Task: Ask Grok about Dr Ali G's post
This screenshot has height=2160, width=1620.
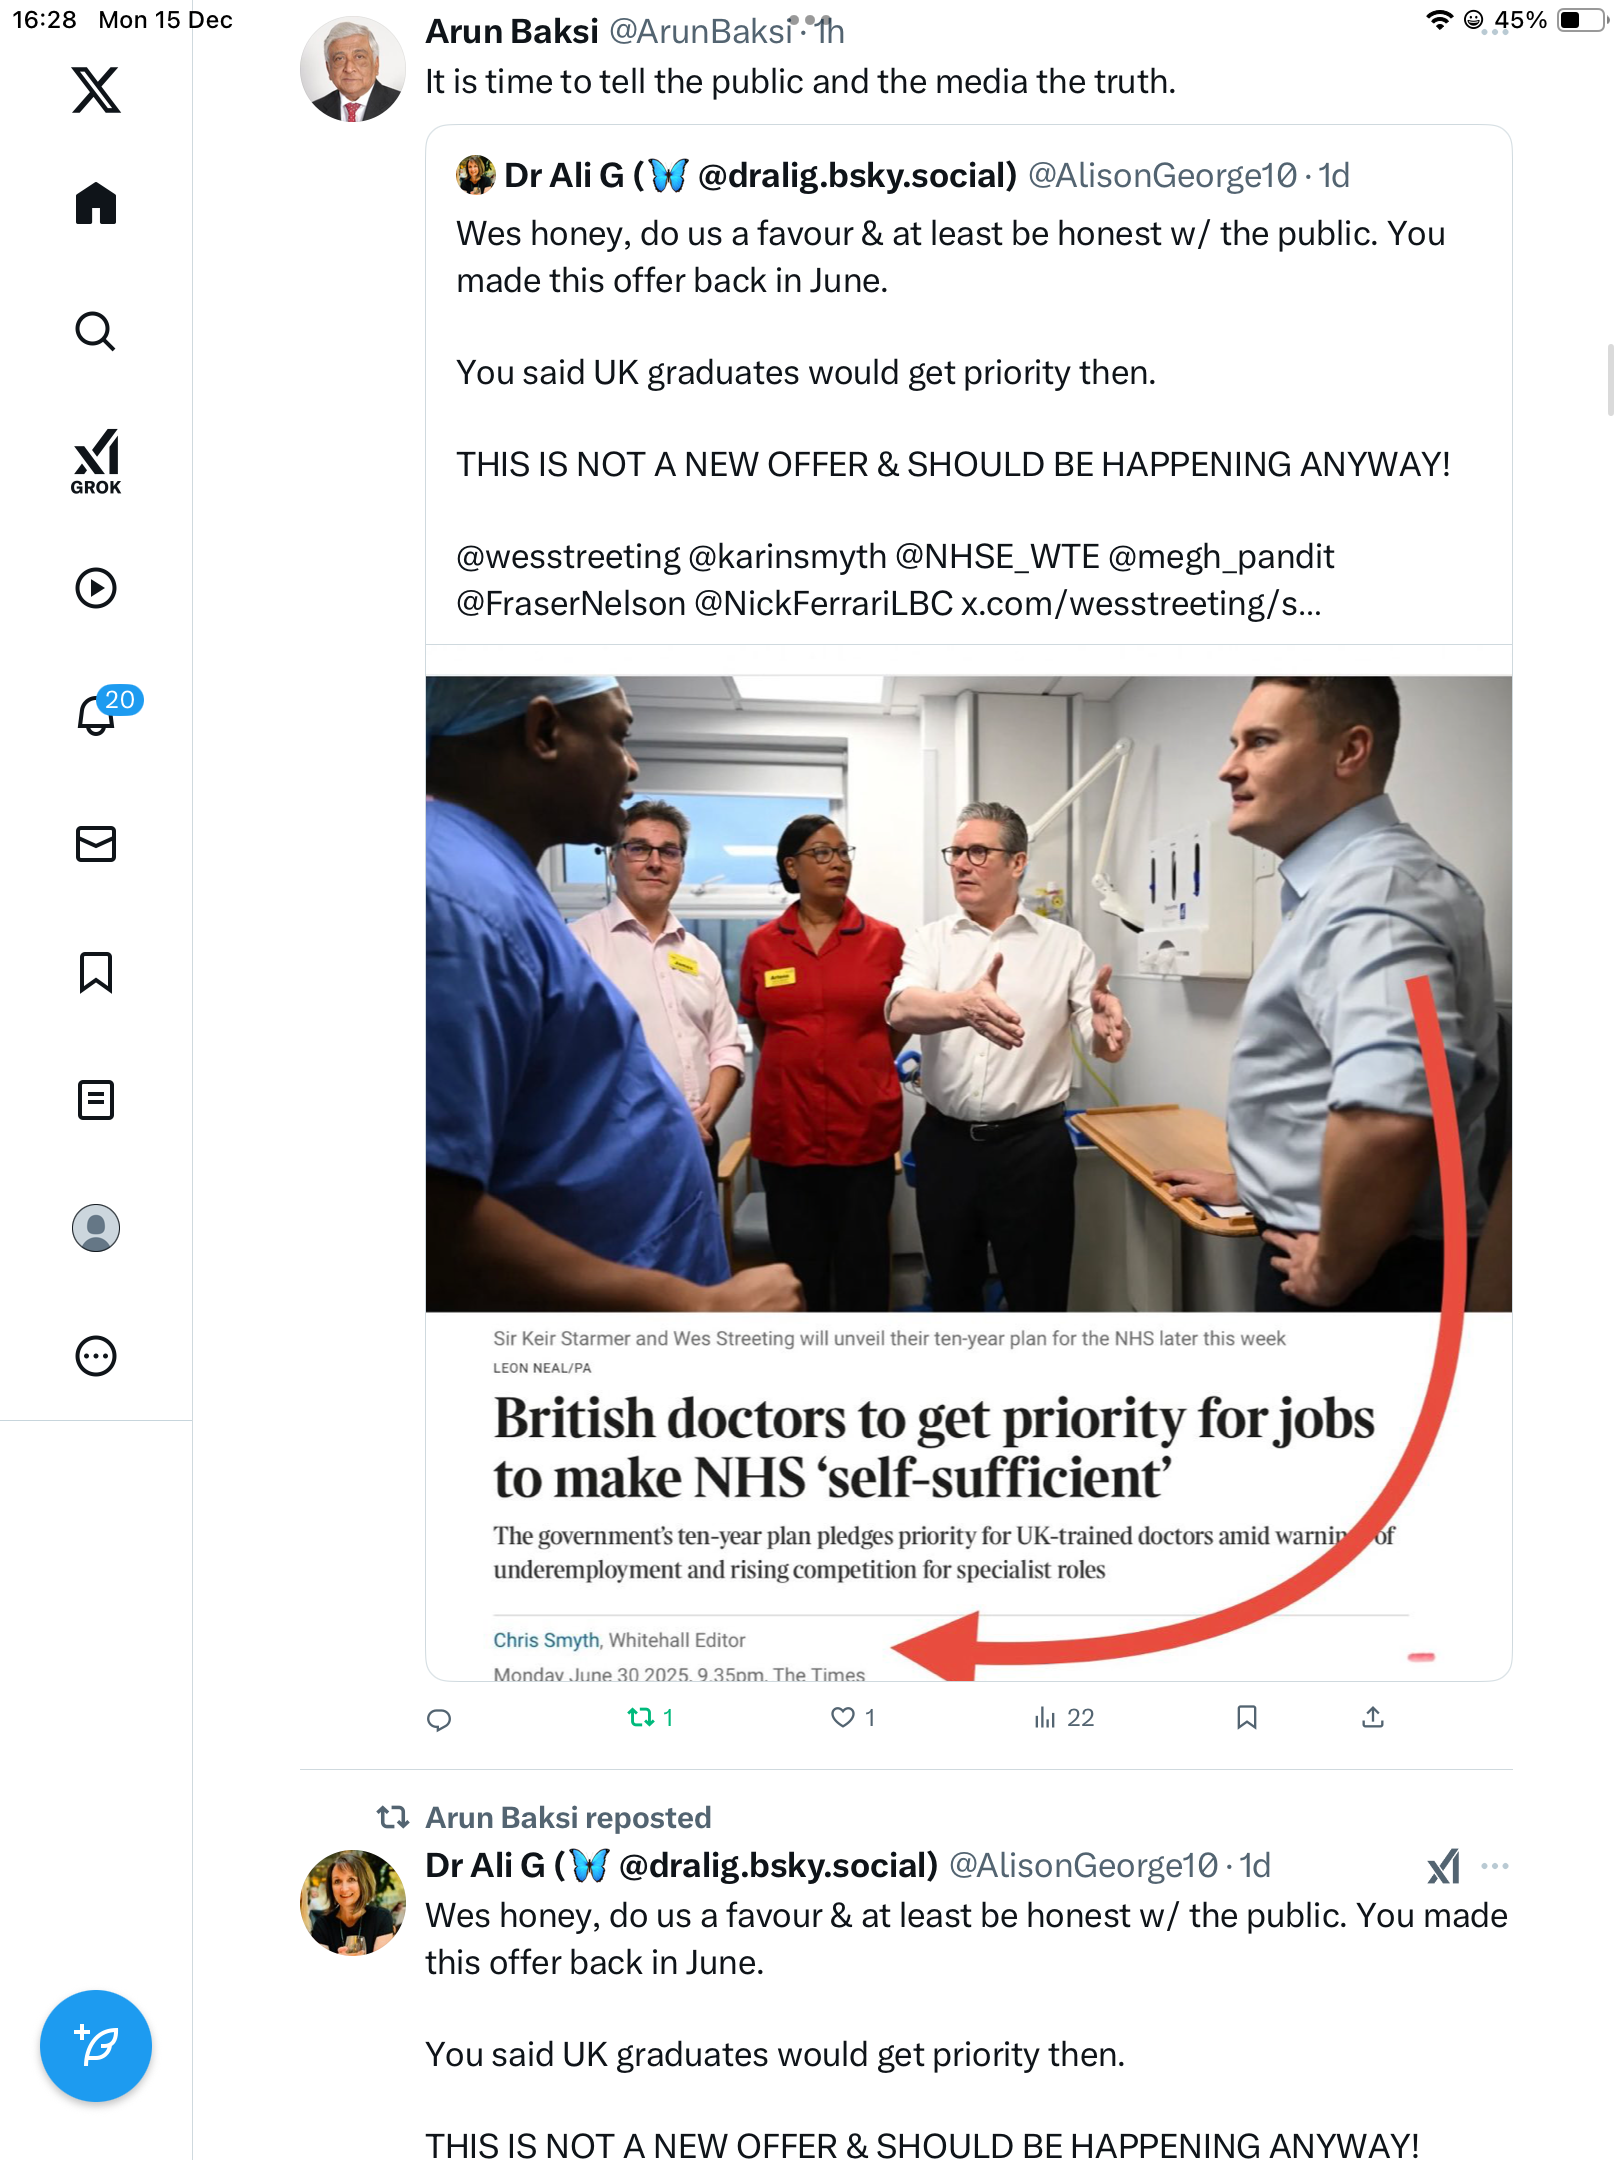Action: 1443,1866
